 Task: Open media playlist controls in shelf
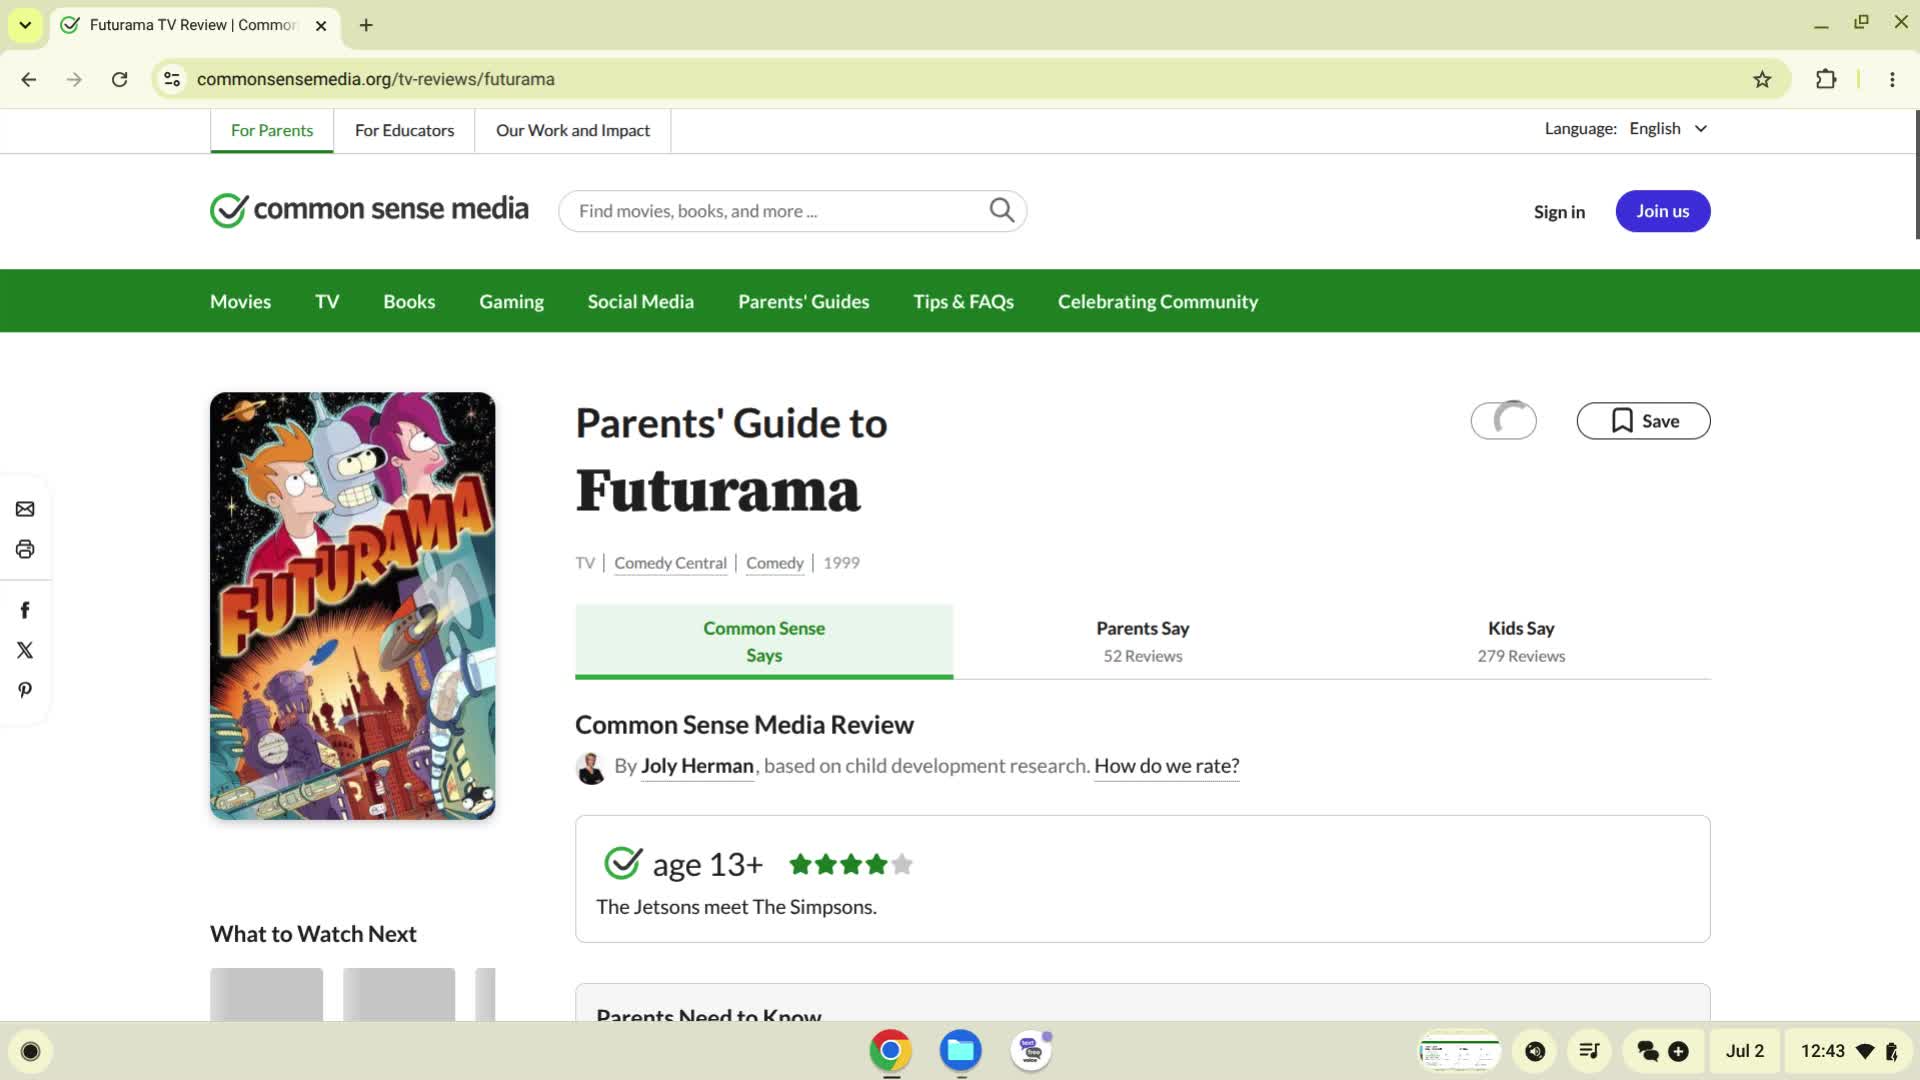(1589, 1051)
